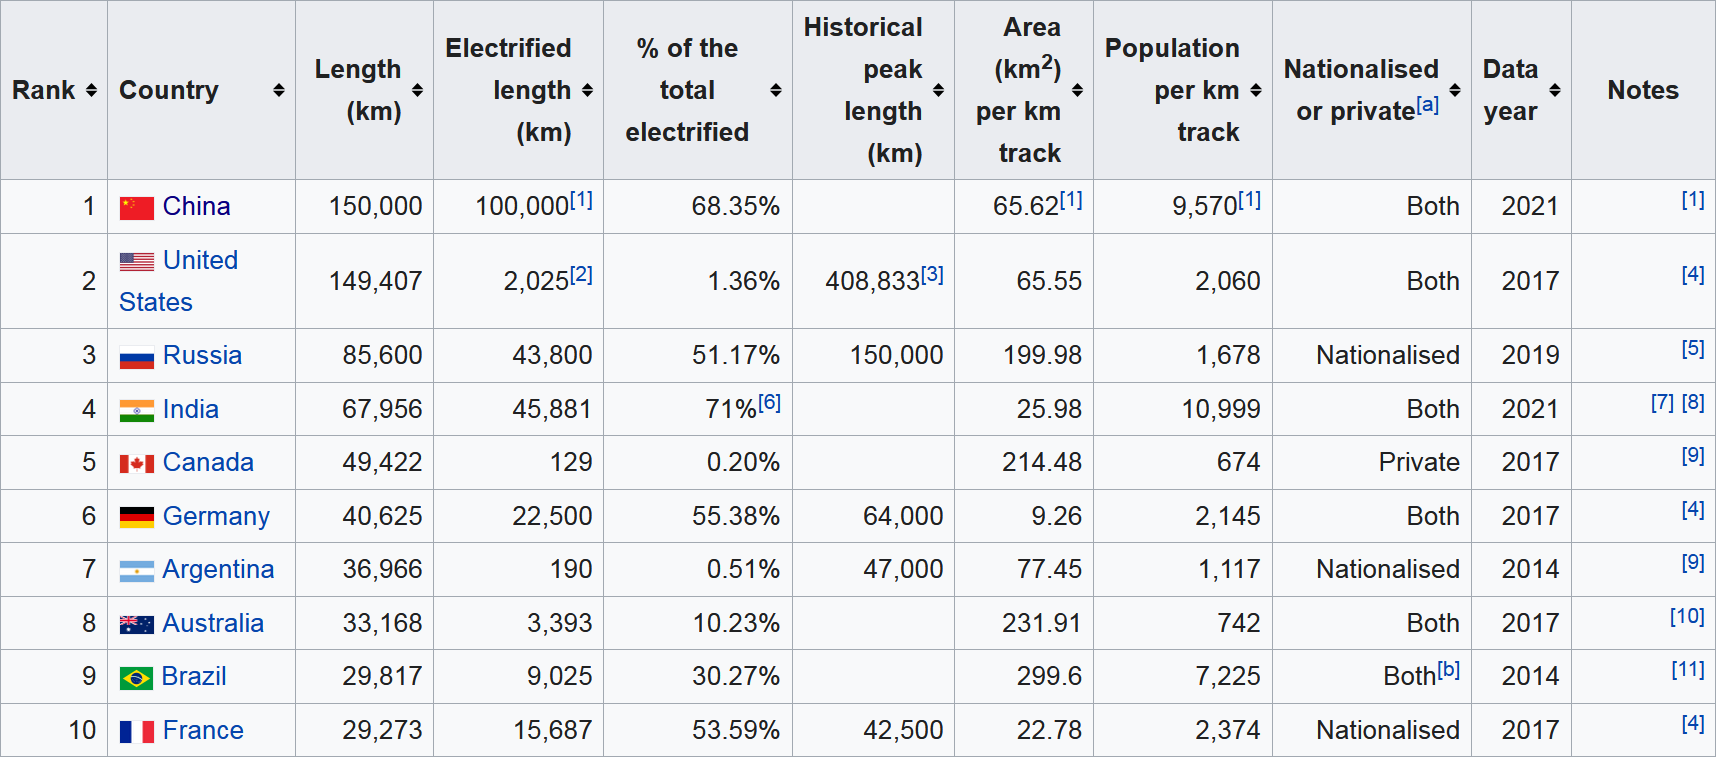Sort by Population per km track arrows
Screen dimensions: 1716x757
(x=1256, y=90)
